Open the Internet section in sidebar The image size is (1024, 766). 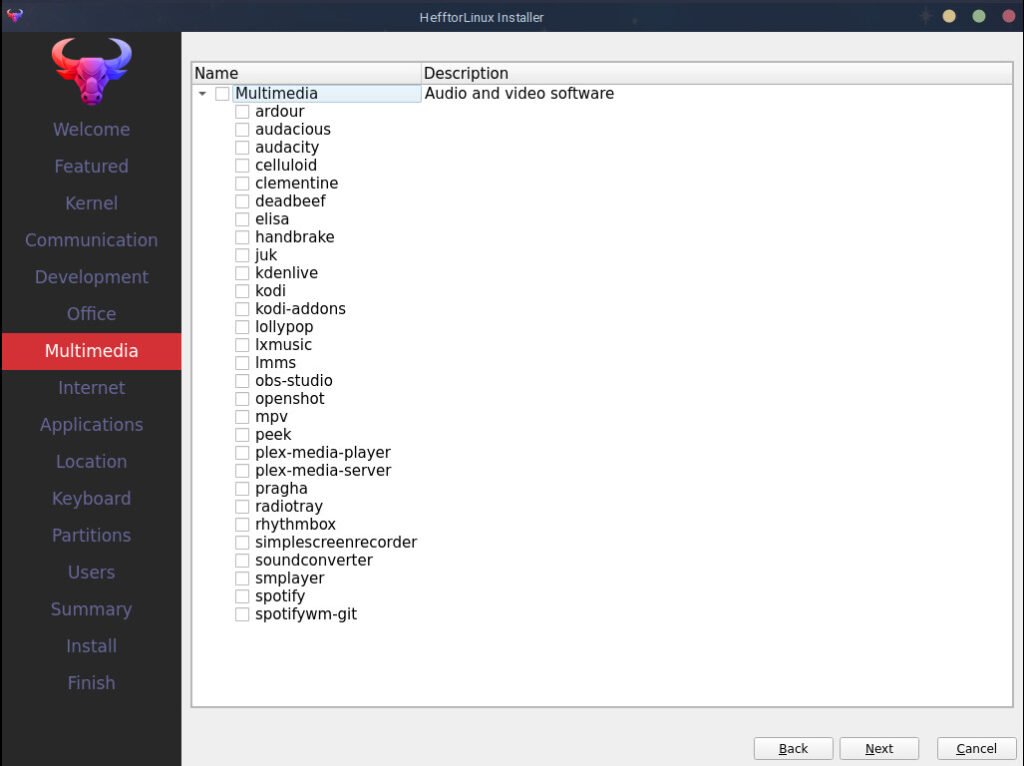91,388
